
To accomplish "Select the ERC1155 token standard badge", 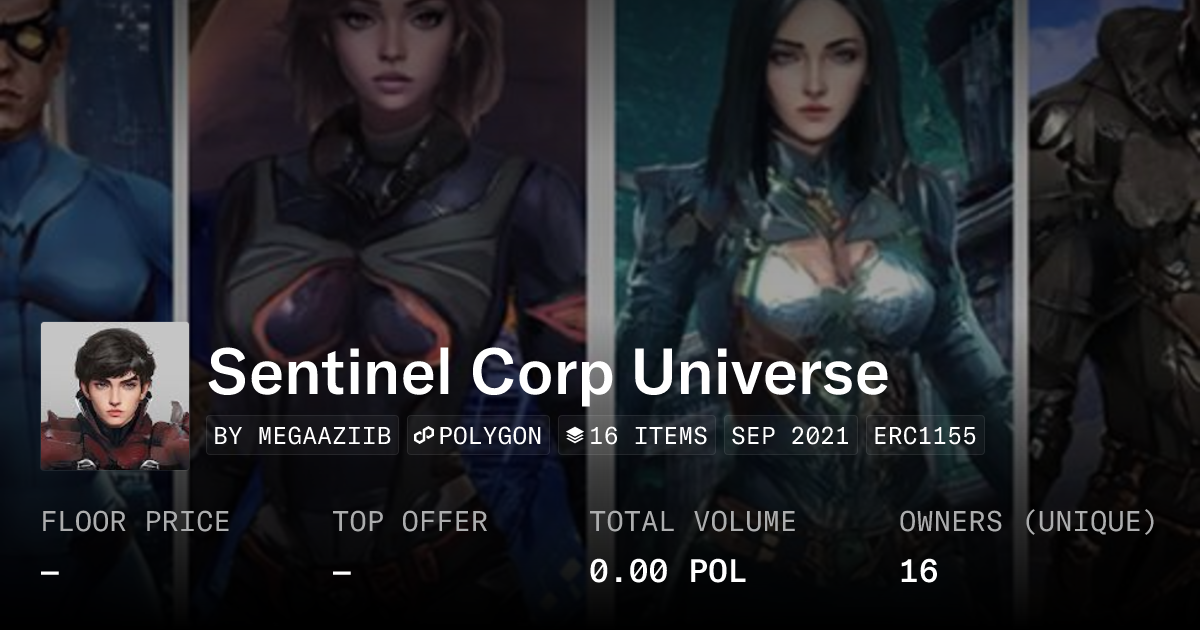I will point(925,436).
